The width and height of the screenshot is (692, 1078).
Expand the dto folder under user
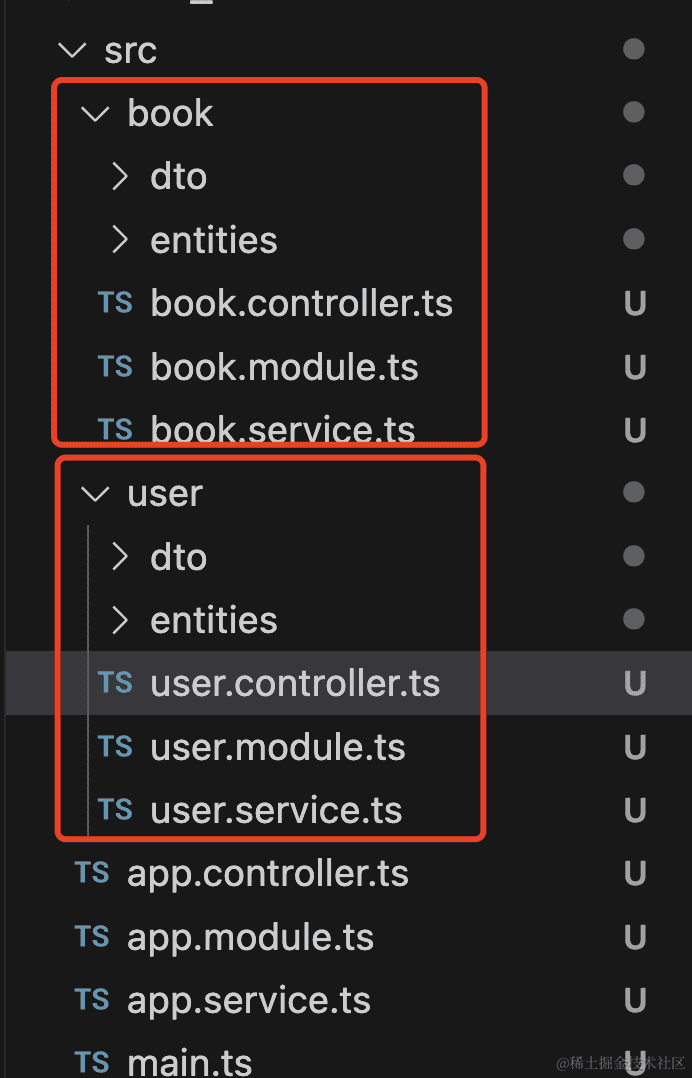(120, 557)
